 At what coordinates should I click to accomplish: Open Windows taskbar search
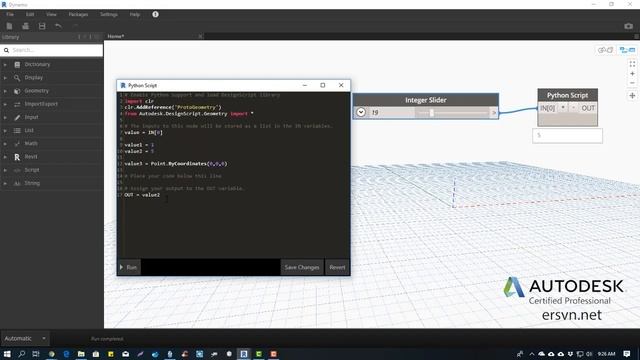22,354
